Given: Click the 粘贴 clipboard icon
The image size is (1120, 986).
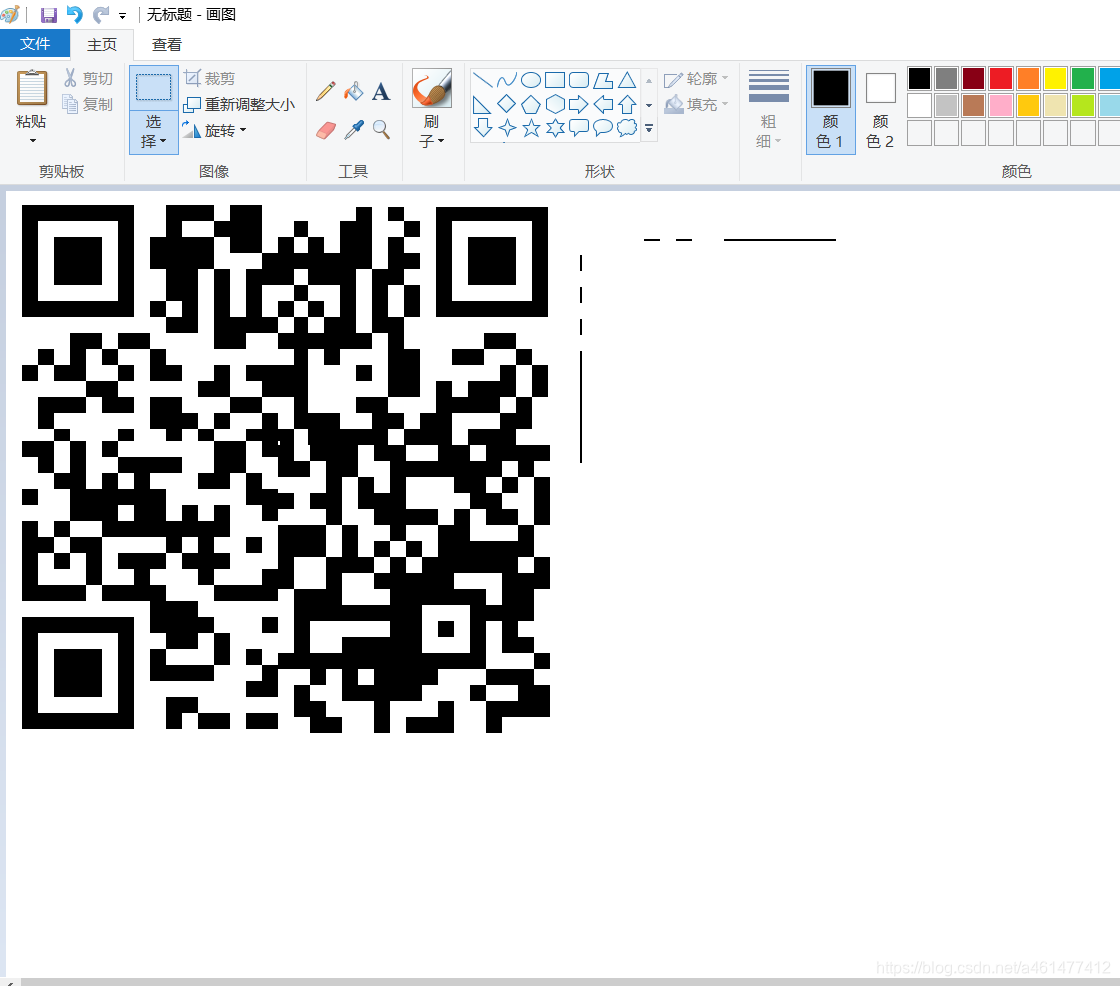Looking at the screenshot, I should coord(31,89).
